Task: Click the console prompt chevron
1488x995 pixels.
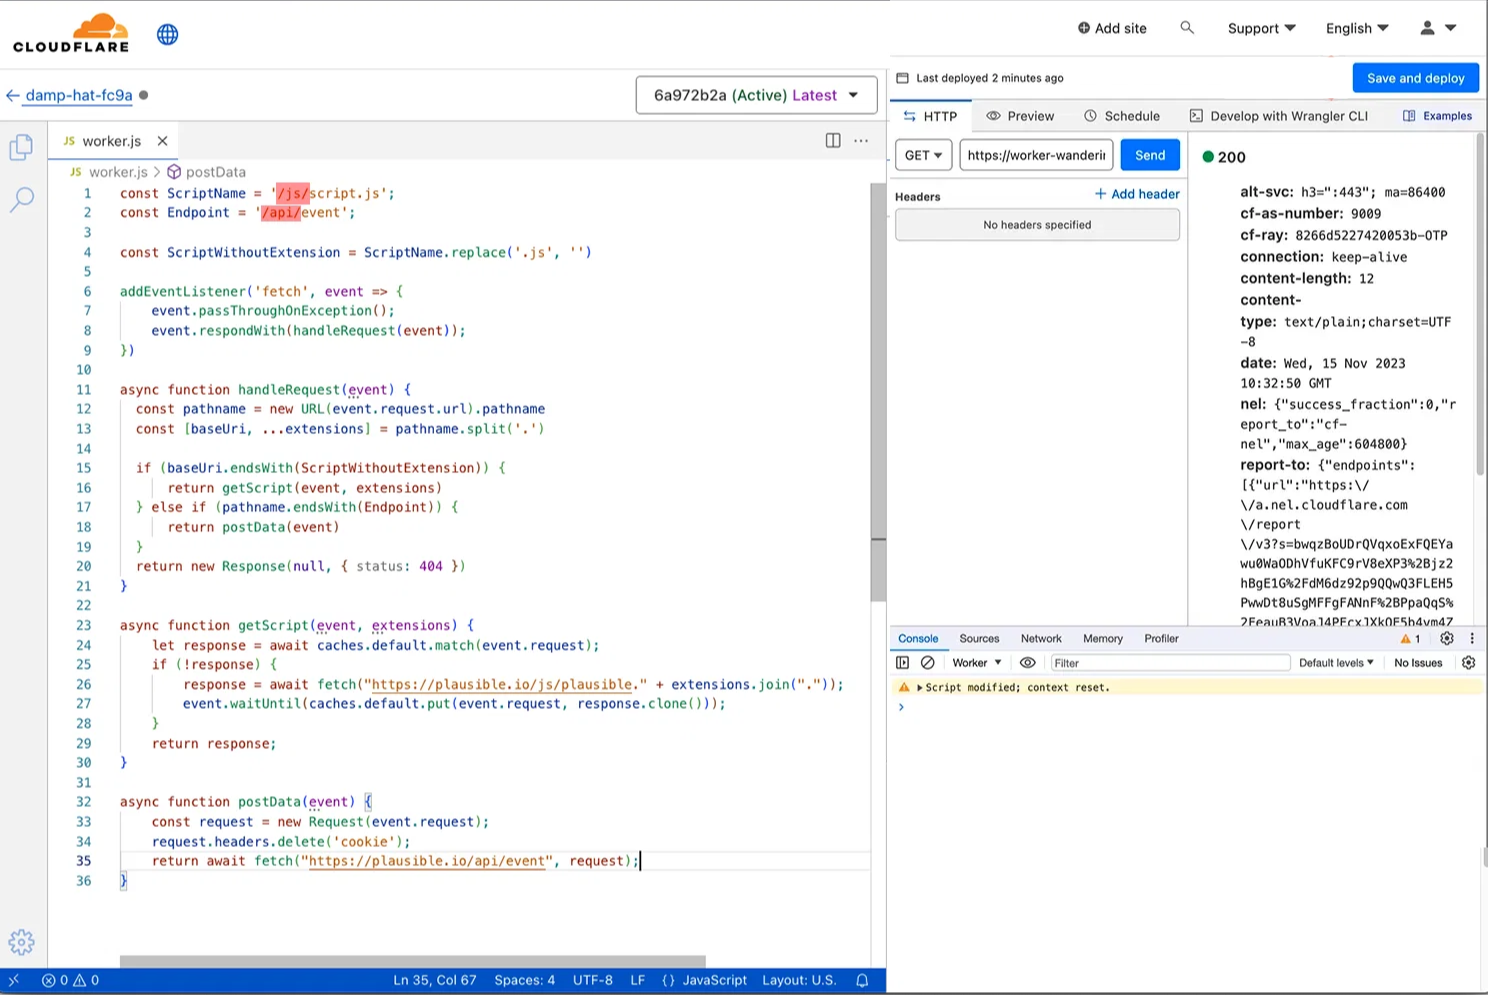Action: pos(901,707)
